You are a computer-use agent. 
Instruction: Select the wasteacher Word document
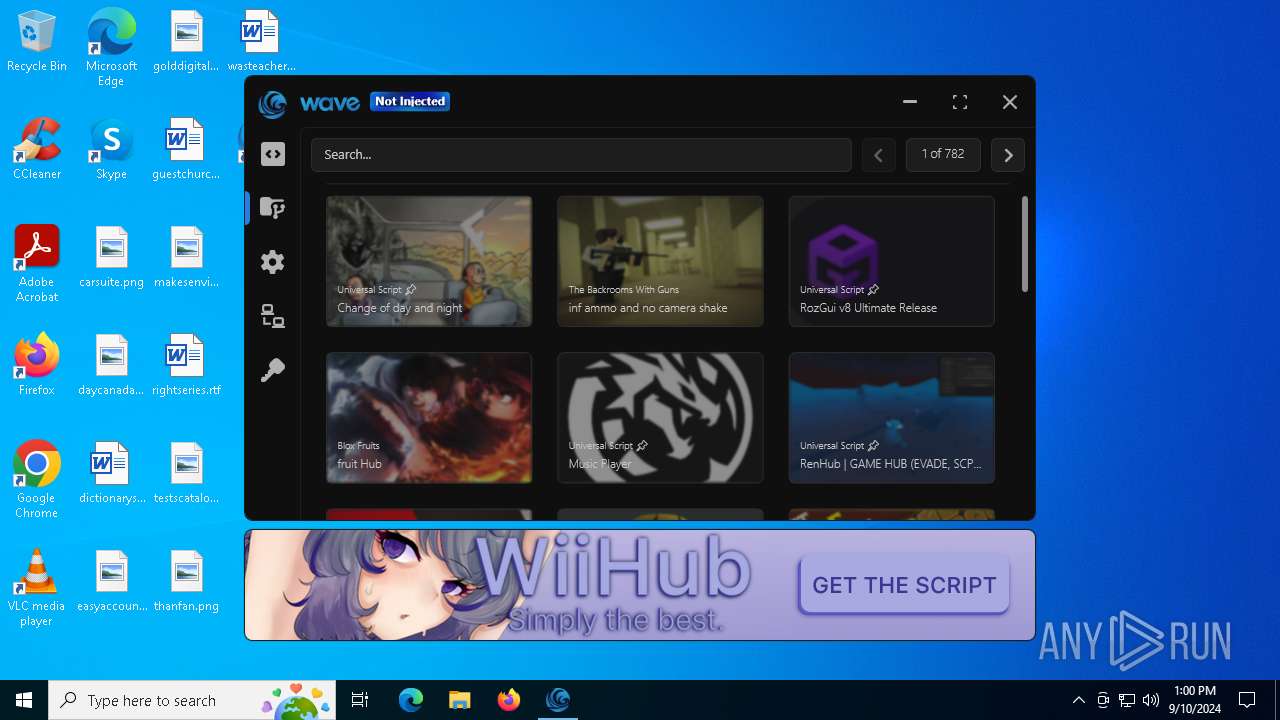click(x=261, y=41)
